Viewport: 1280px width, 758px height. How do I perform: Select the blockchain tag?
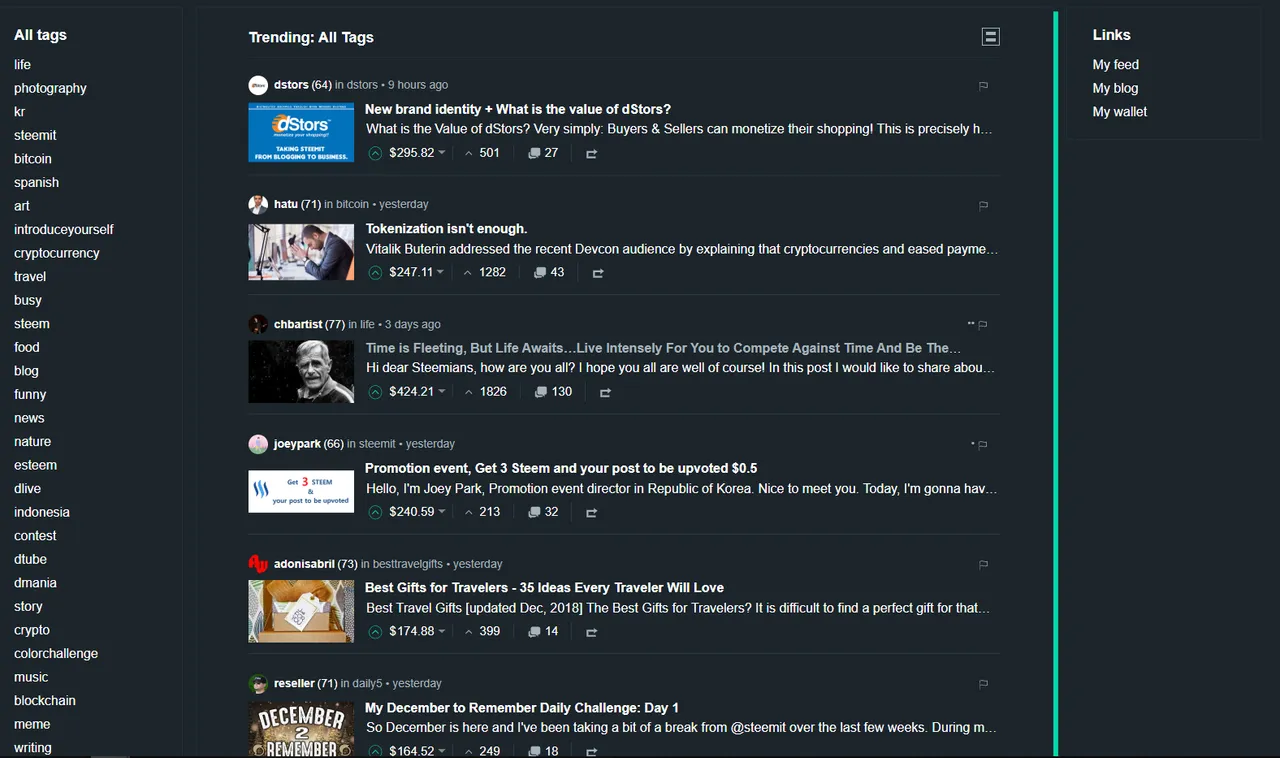[45, 700]
